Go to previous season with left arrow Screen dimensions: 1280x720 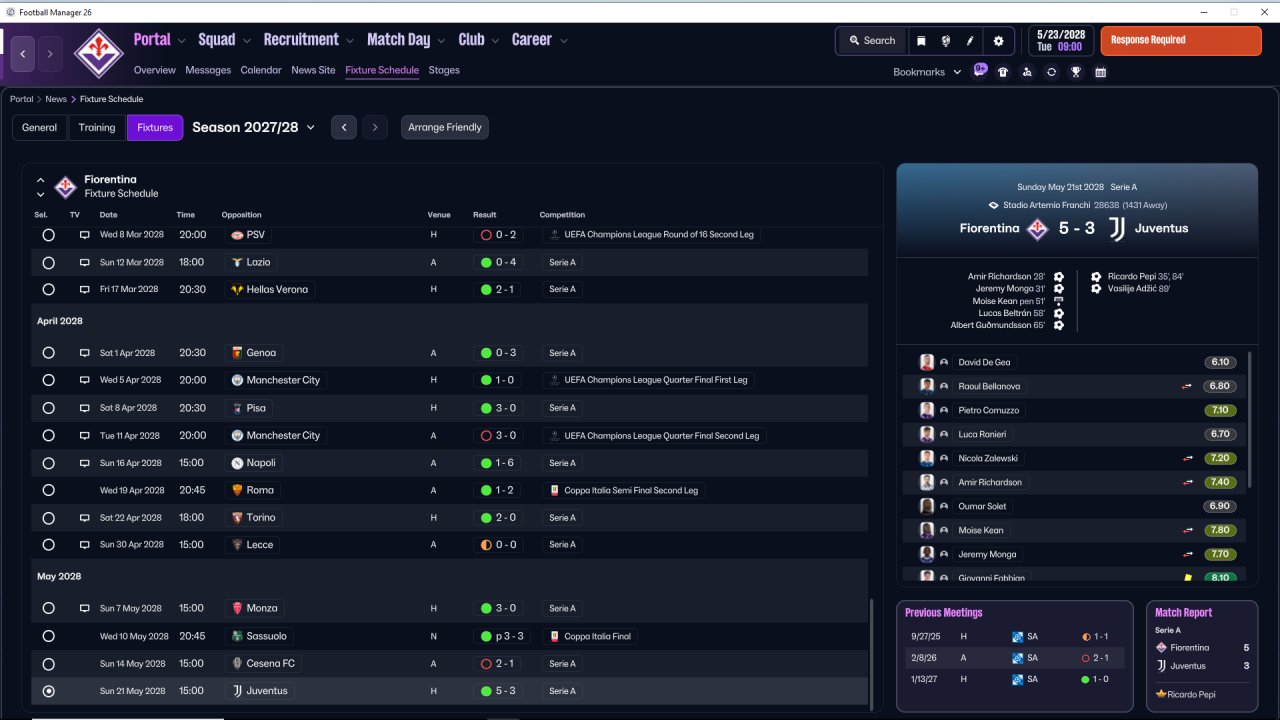click(x=344, y=128)
